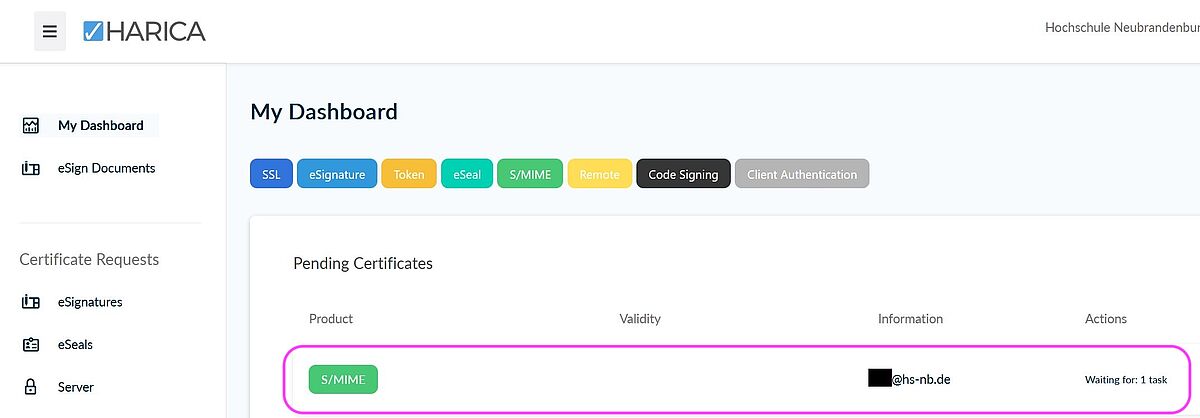Image resolution: width=1200 pixels, height=418 pixels.
Task: Select the black Code Signing button
Action: [x=683, y=174]
